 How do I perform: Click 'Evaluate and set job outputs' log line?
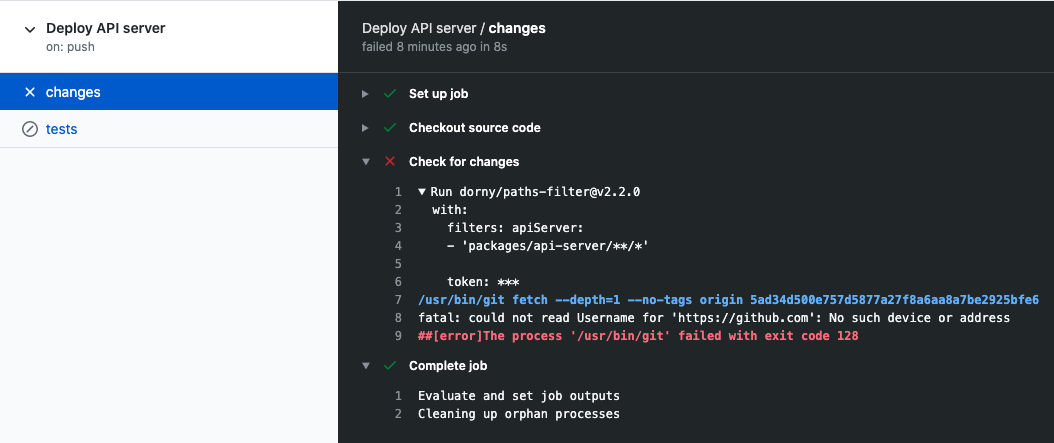click(519, 395)
